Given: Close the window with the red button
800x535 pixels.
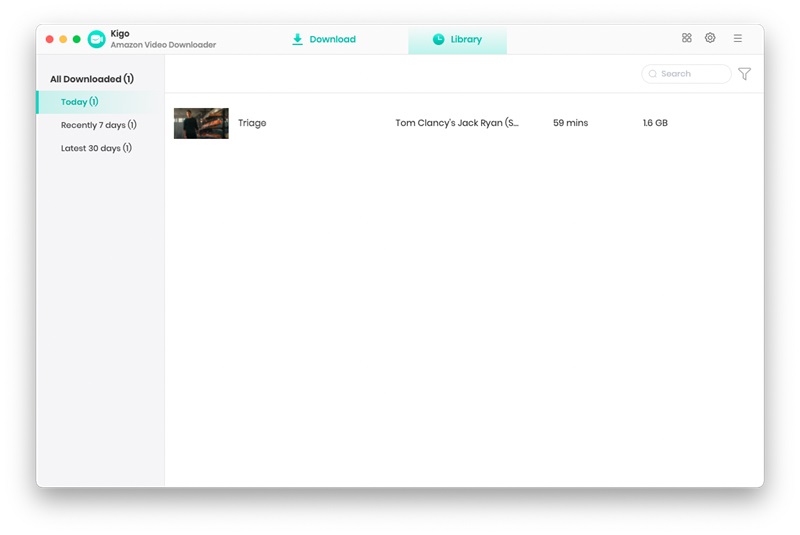Looking at the screenshot, I should (49, 39).
